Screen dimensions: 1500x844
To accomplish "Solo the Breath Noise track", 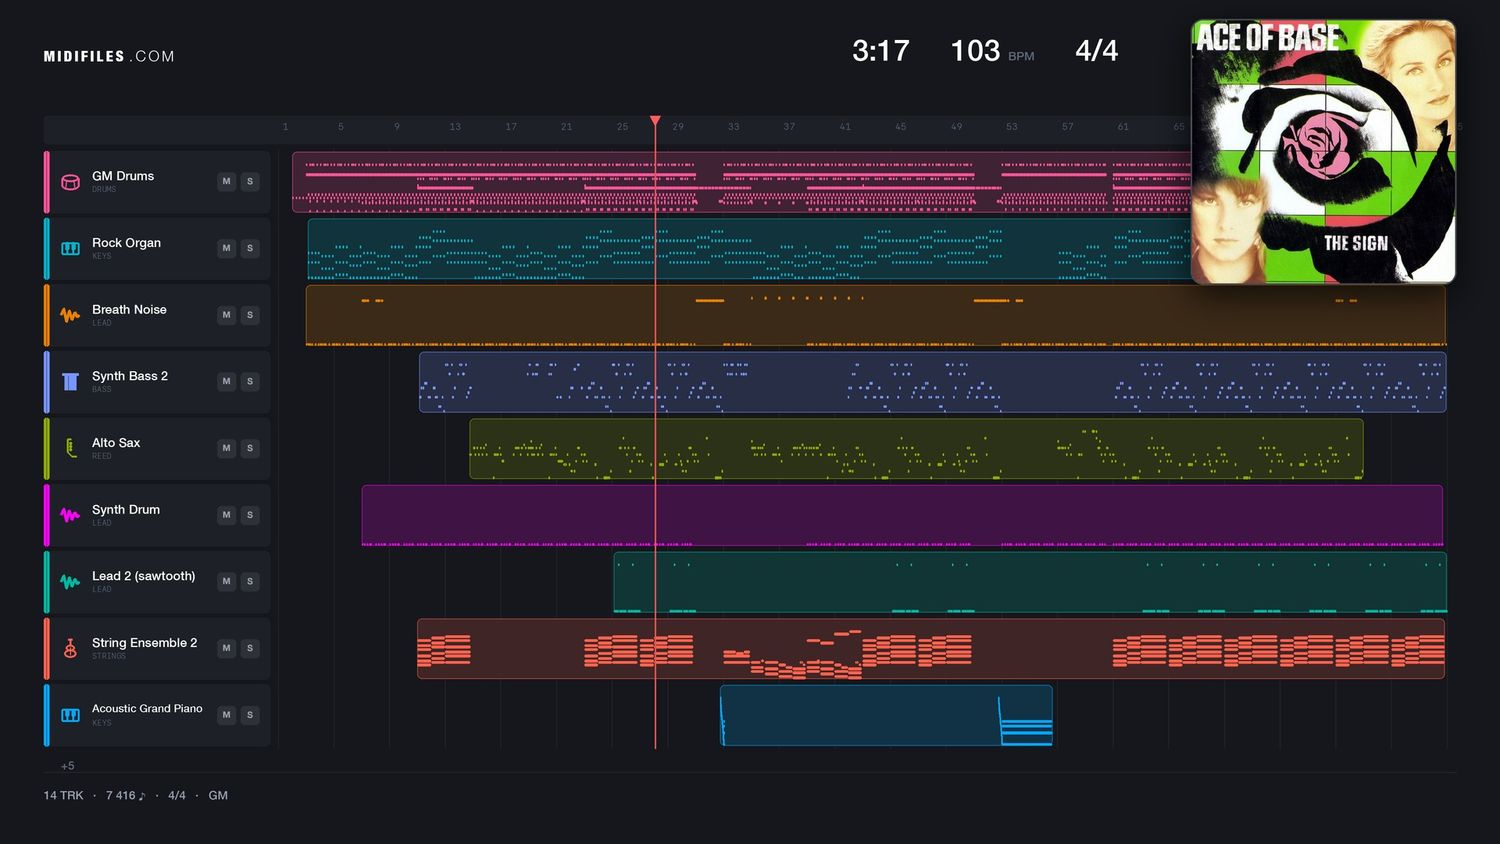I will 250,315.
